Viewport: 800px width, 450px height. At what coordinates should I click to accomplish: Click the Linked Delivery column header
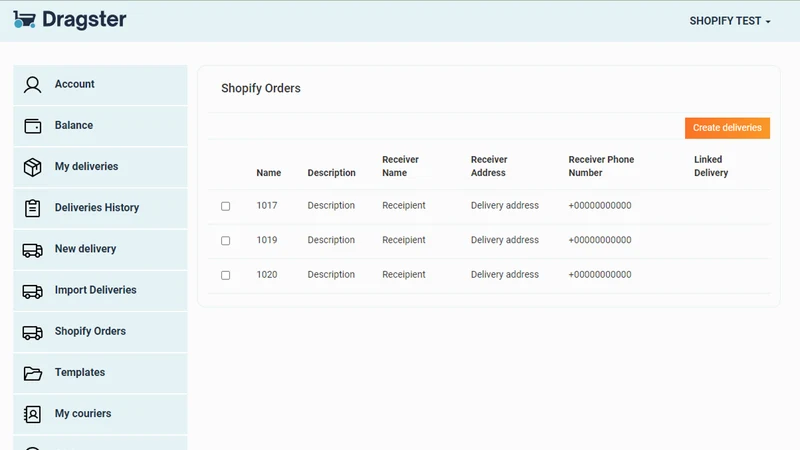[711, 166]
